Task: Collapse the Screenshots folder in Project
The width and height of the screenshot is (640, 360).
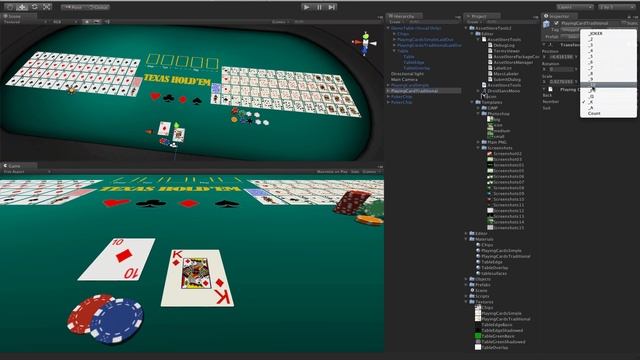Action: (x=479, y=148)
